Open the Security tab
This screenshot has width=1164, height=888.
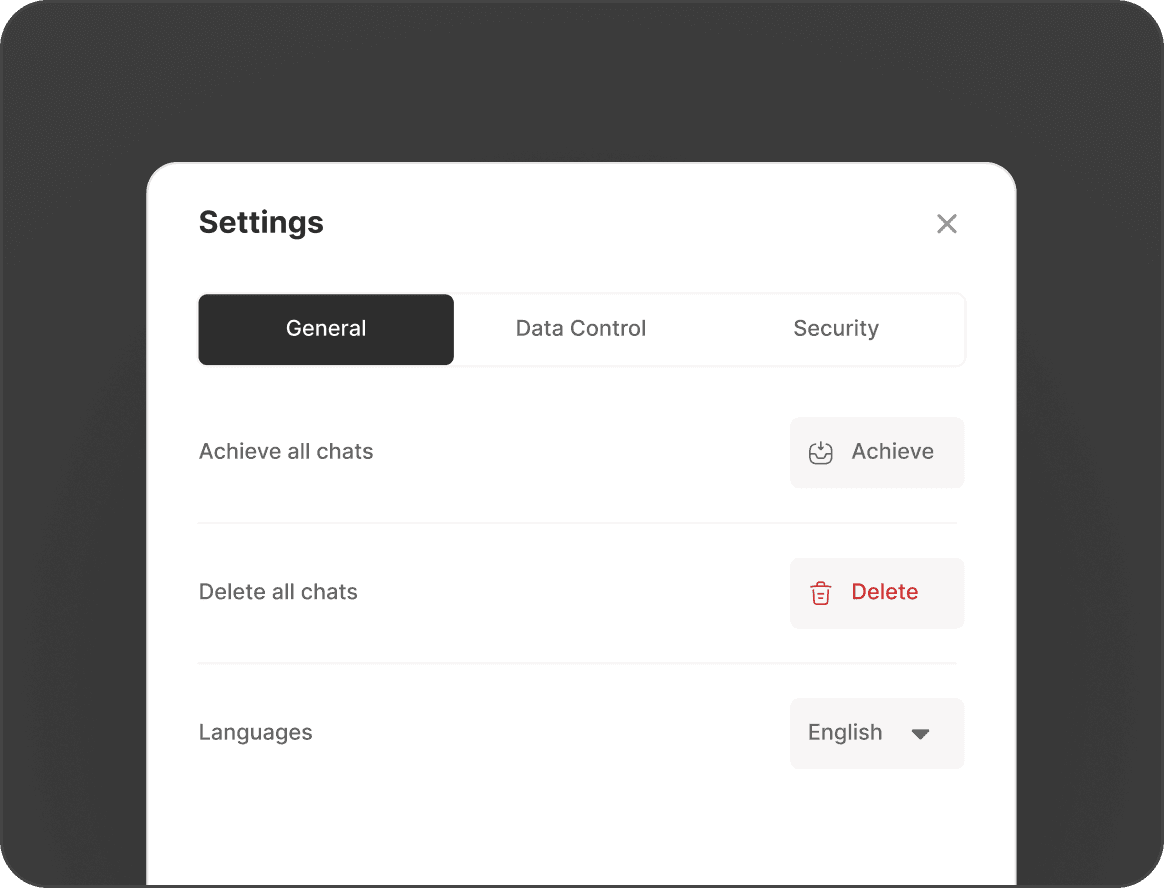click(836, 329)
